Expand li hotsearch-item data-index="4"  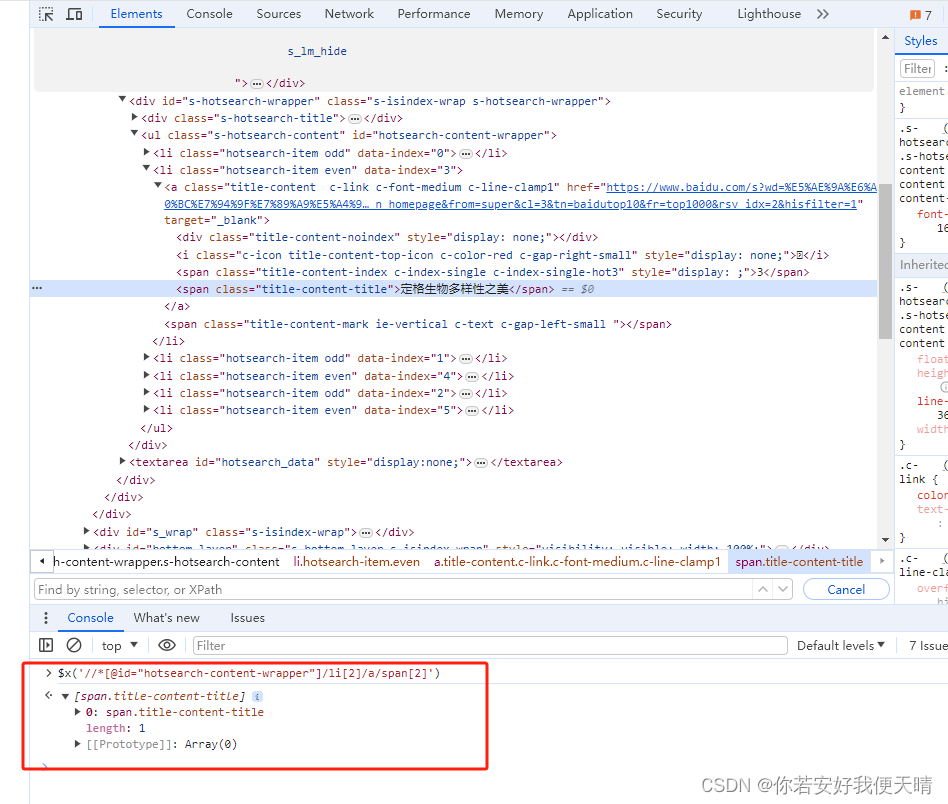coord(146,375)
